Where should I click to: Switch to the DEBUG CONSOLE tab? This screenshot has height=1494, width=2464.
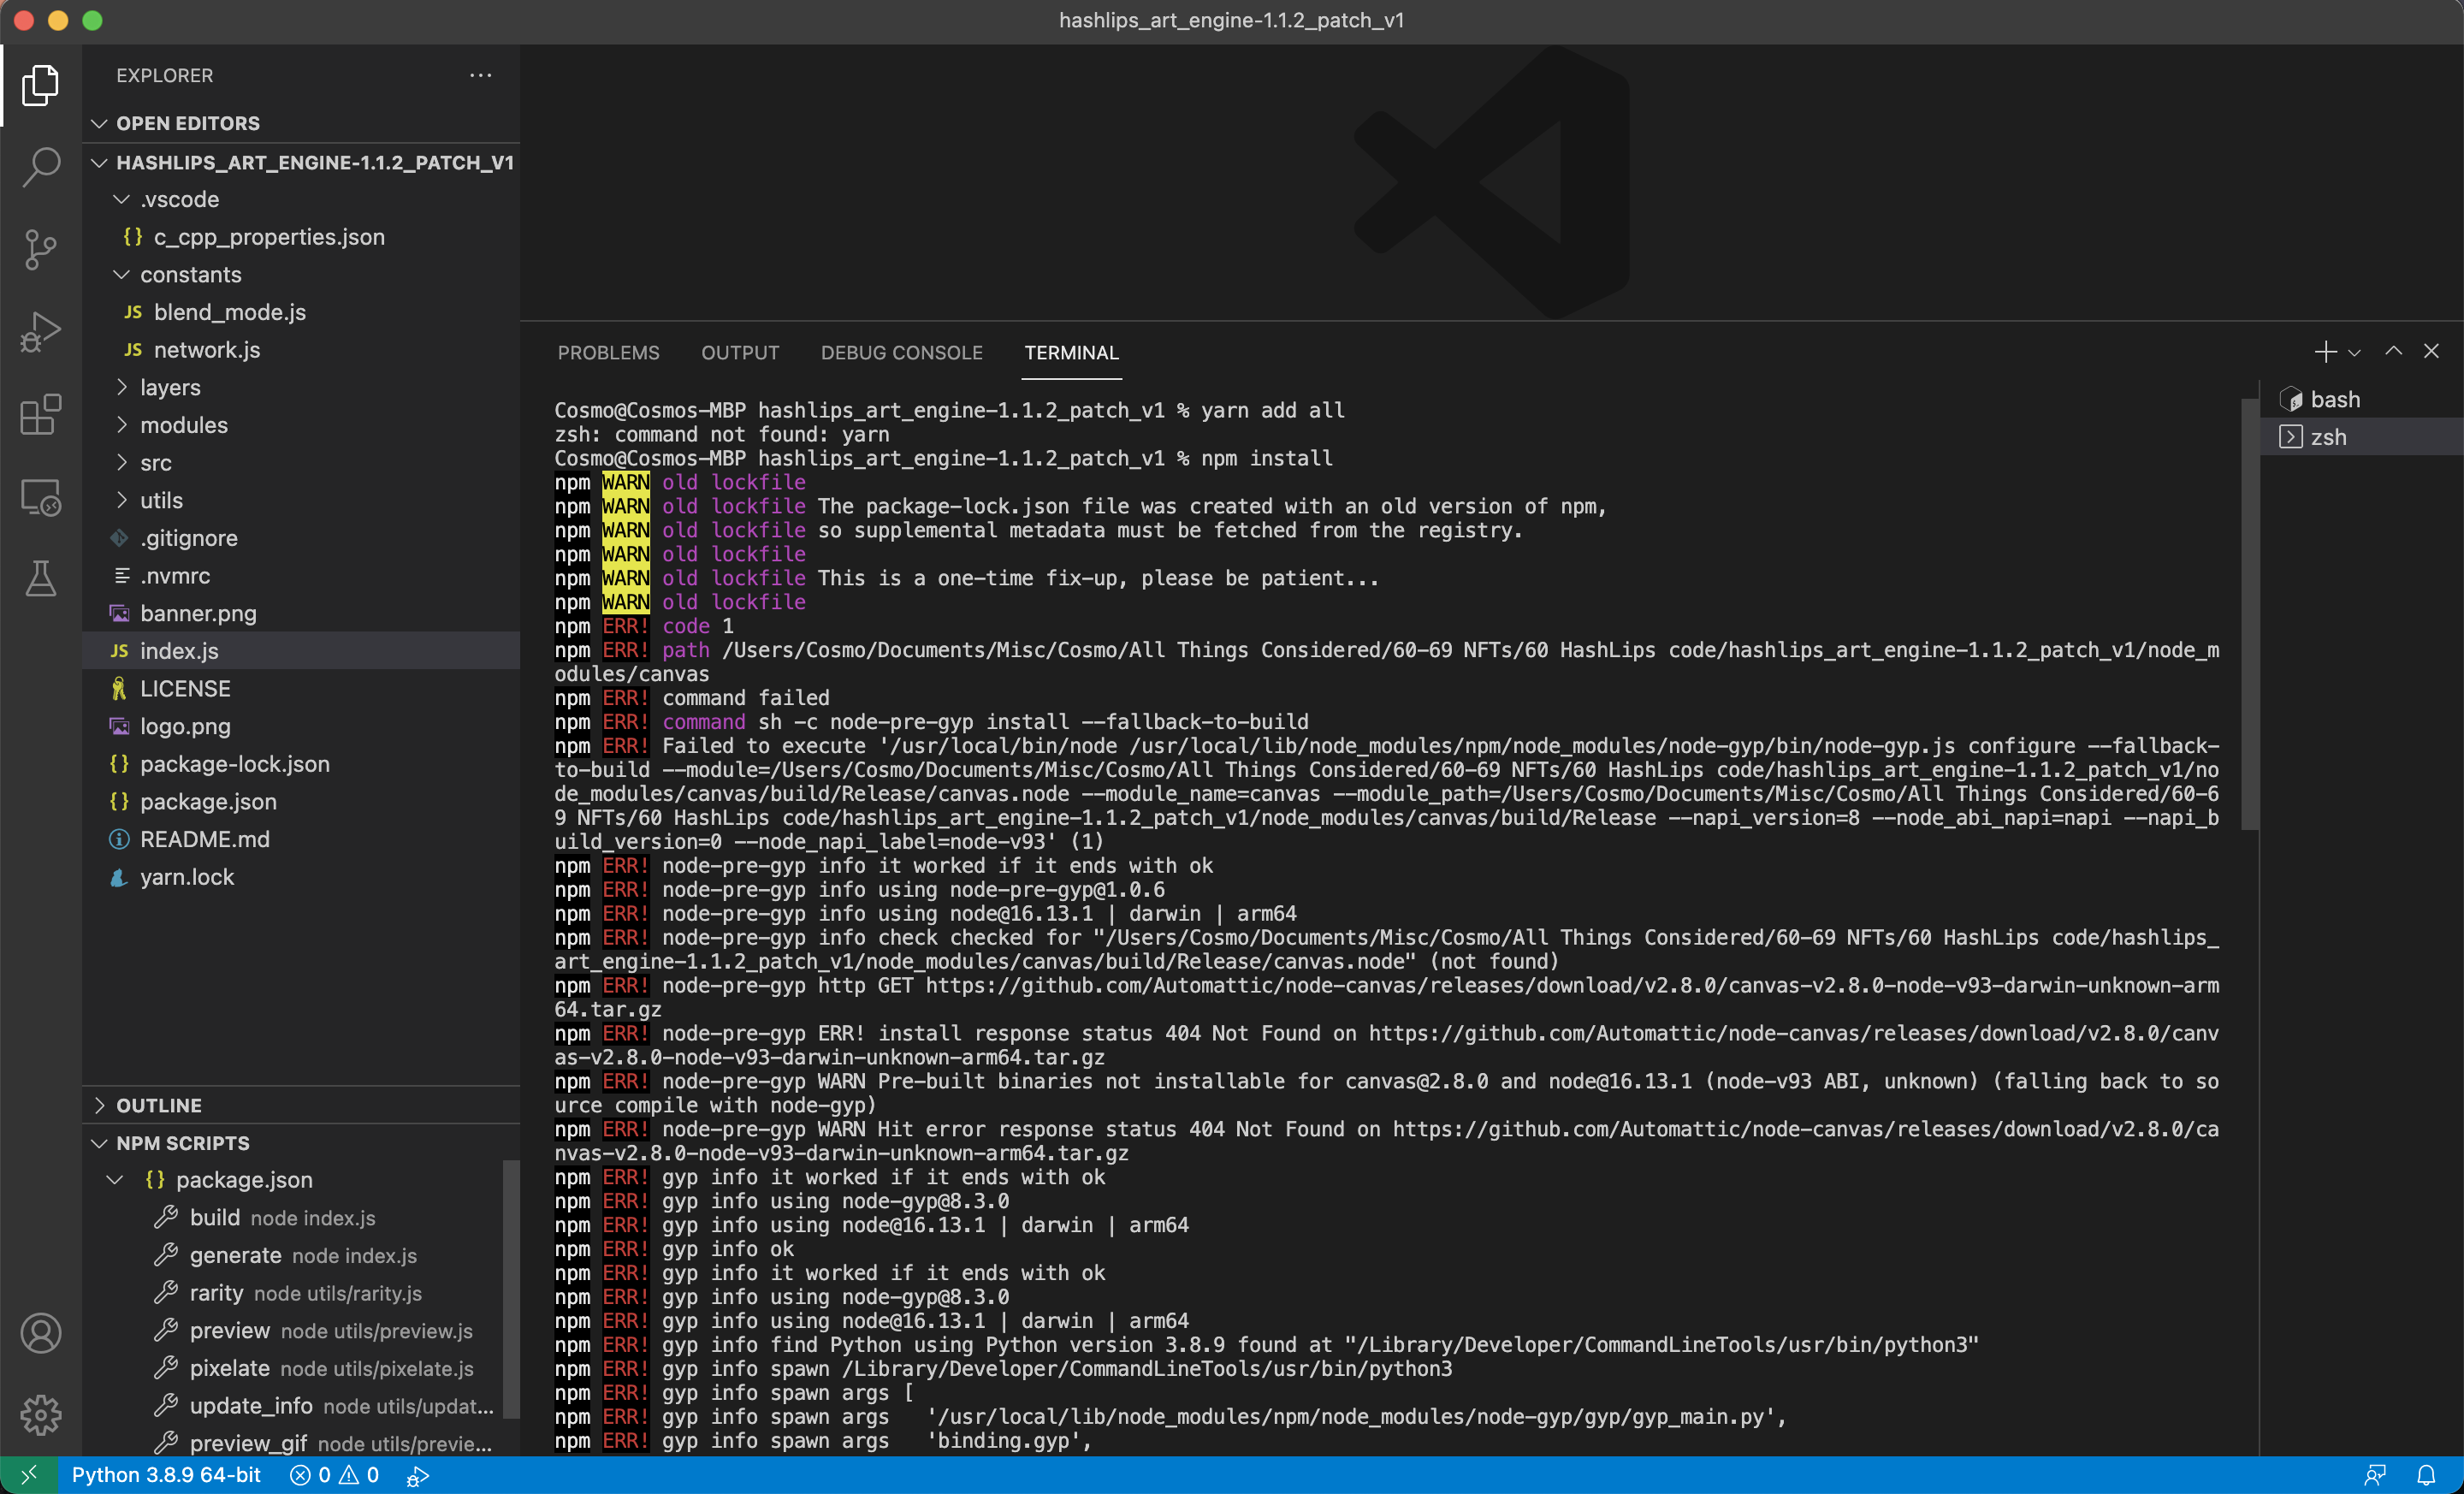(x=901, y=352)
